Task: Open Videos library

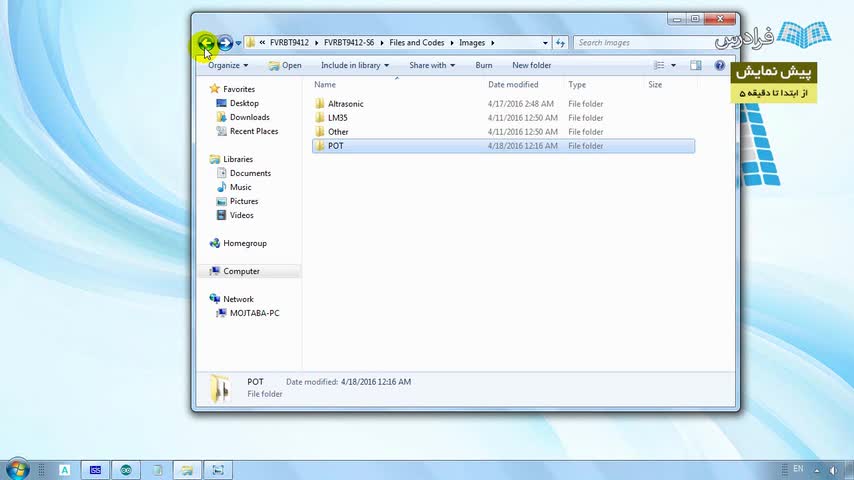Action: 241,216
